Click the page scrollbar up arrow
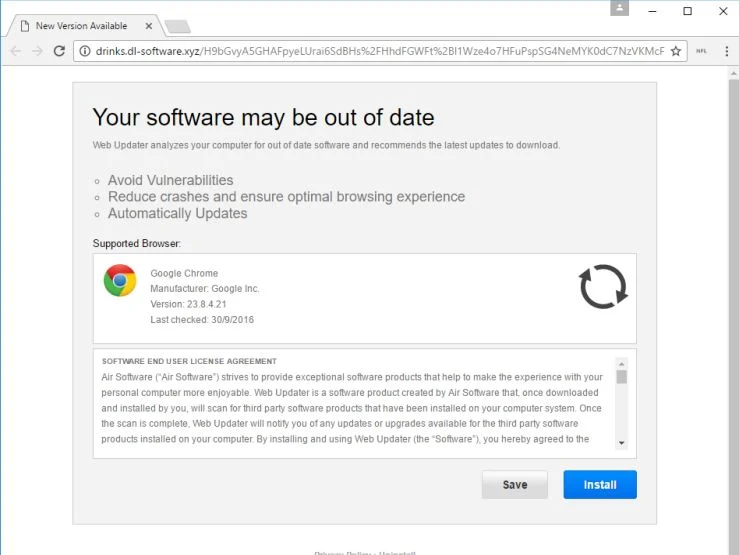Screen dimensions: 739x555 733,73
